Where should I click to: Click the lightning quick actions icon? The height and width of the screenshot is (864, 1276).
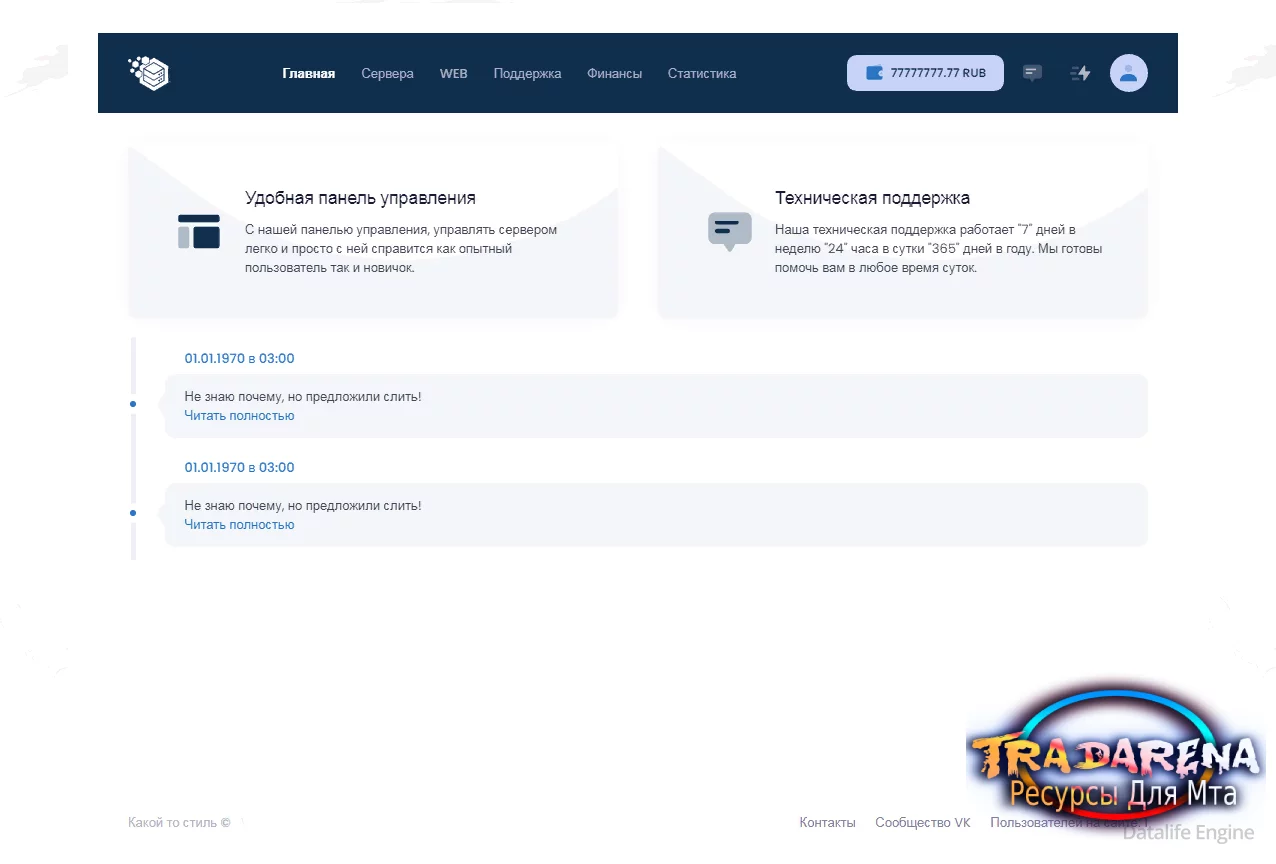click(x=1080, y=73)
